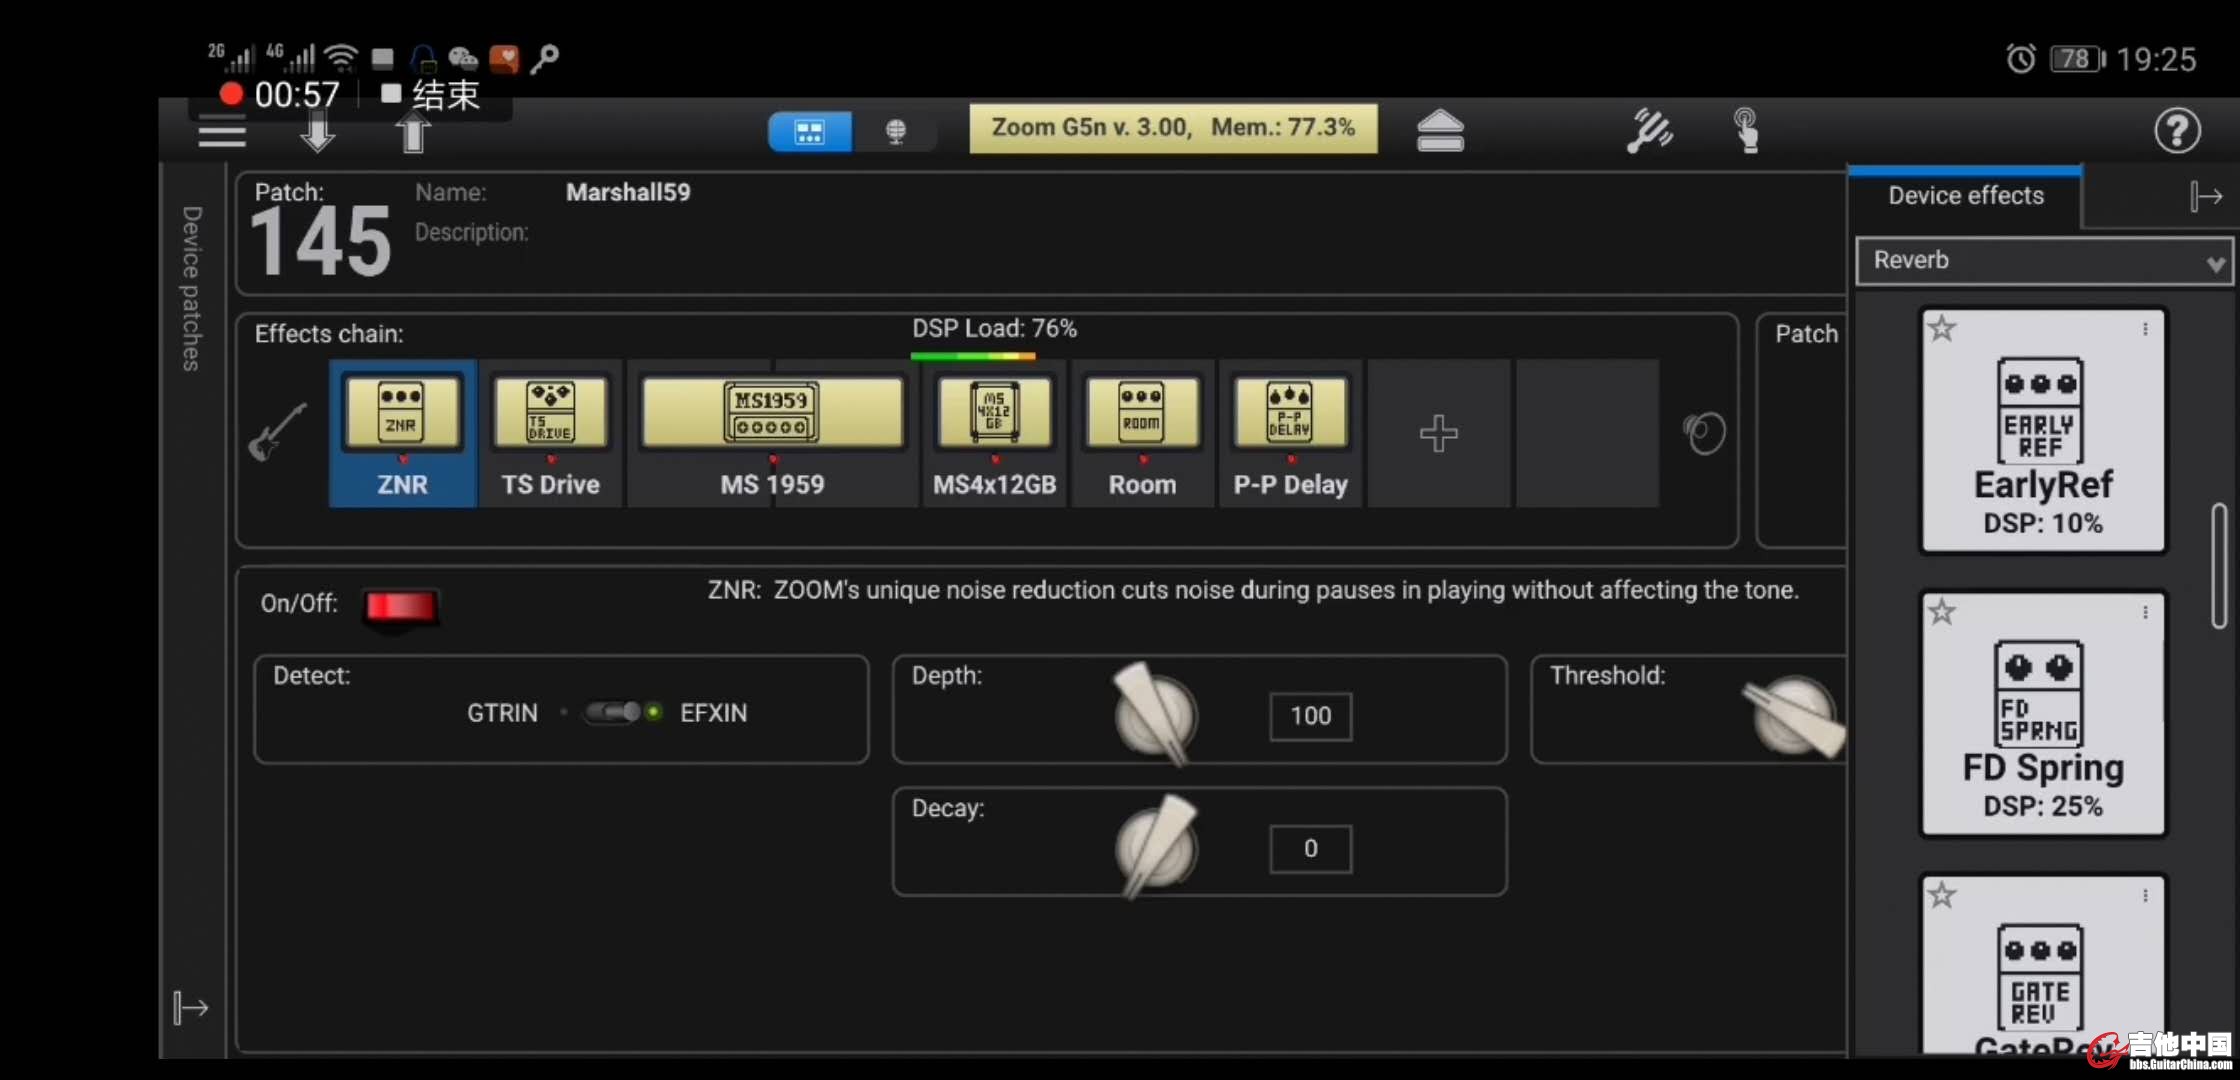Open EarlyRef options three-dot menu
The height and width of the screenshot is (1080, 2240).
click(2145, 328)
